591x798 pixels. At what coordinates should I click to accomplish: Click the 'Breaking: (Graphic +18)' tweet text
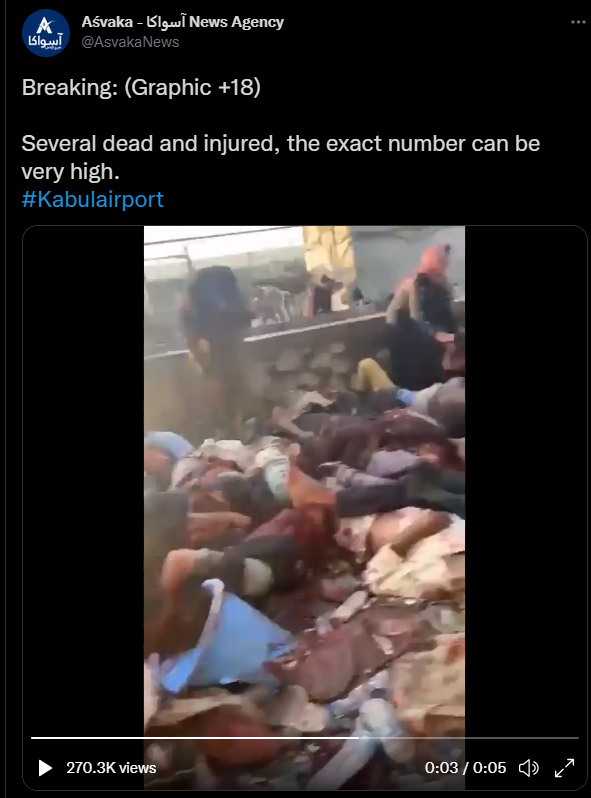click(141, 88)
